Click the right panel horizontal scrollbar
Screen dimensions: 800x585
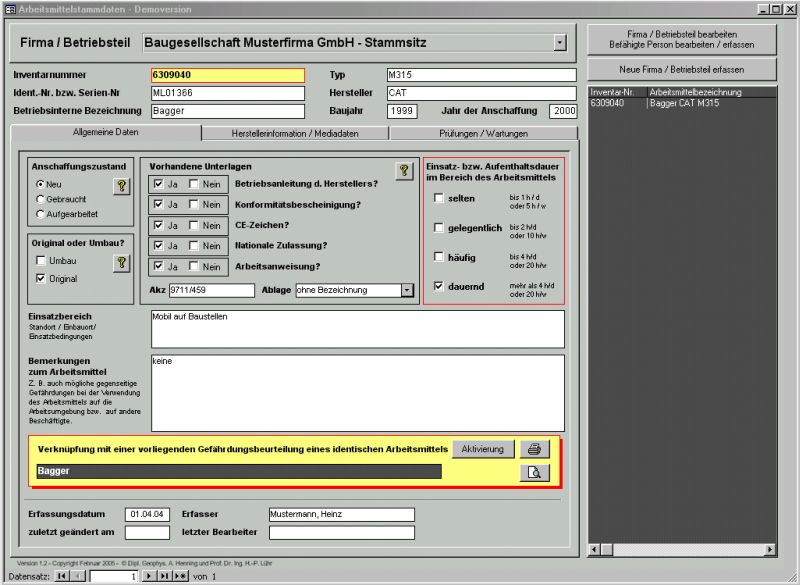[682, 549]
